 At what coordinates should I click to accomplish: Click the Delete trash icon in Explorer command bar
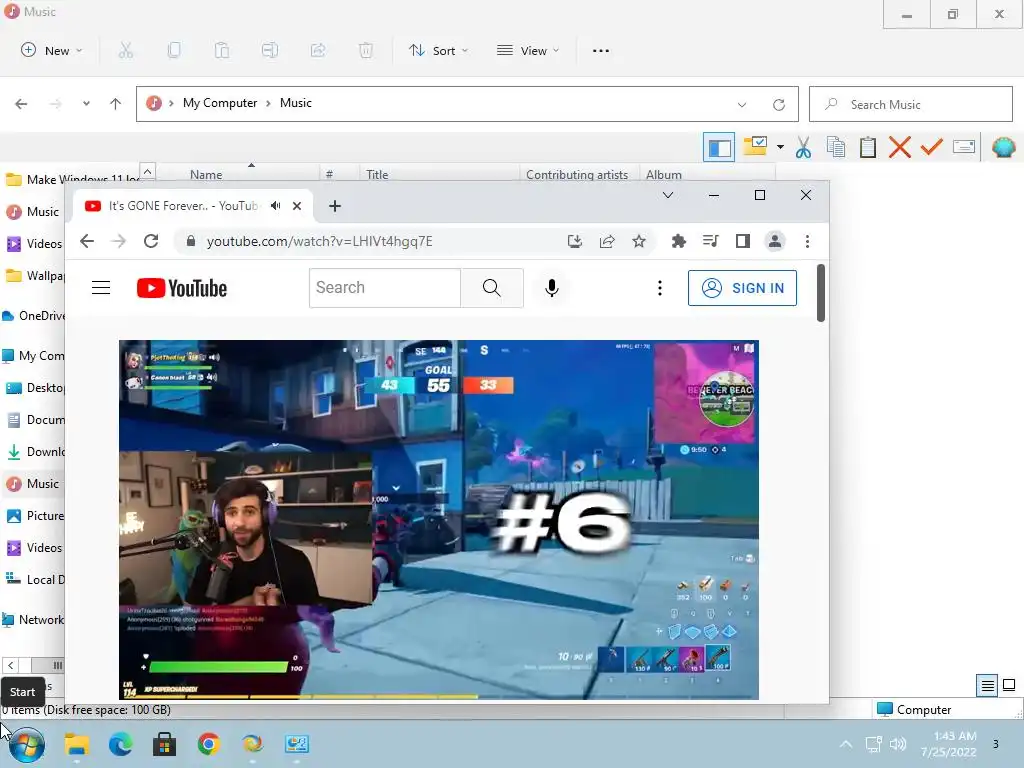[366, 50]
